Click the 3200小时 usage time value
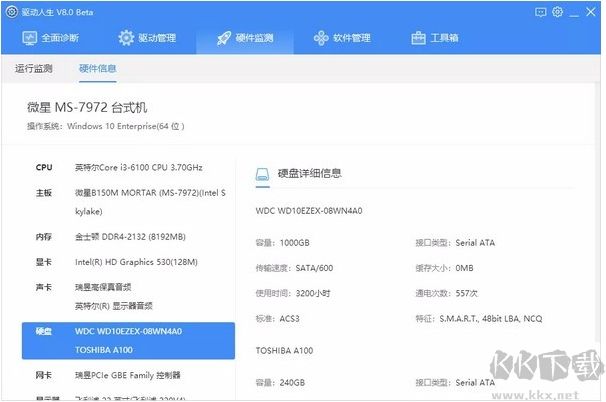The image size is (606, 402). pos(313,293)
